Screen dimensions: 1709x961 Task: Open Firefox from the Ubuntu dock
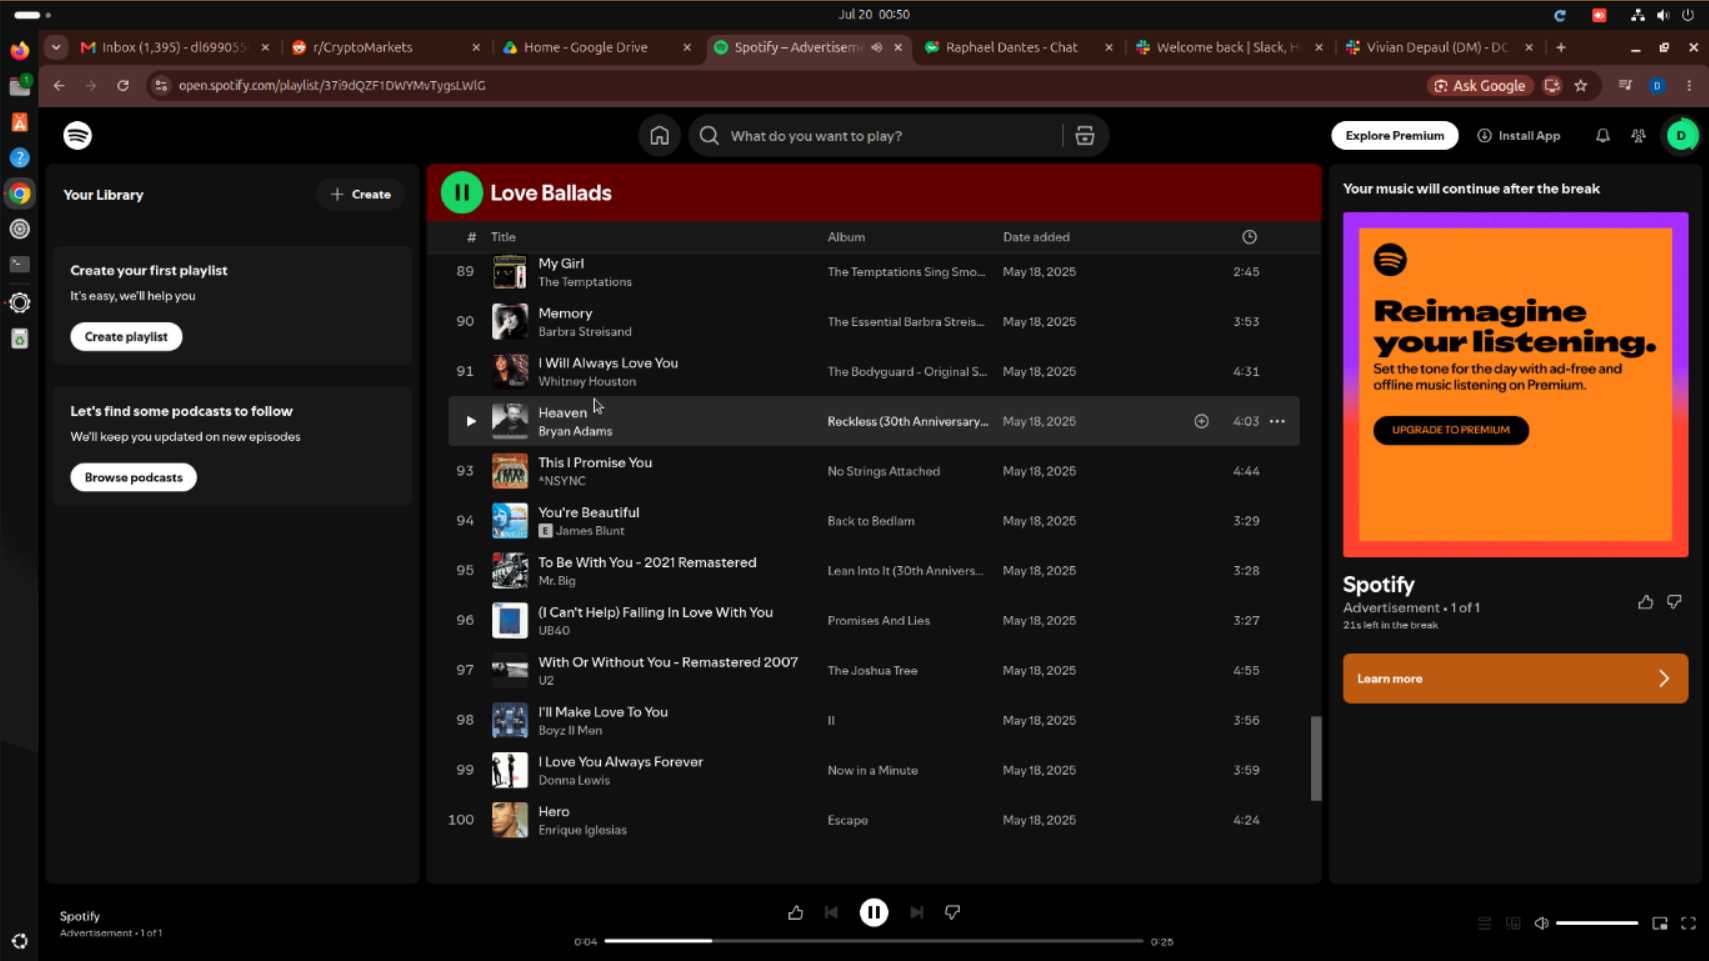(19, 50)
